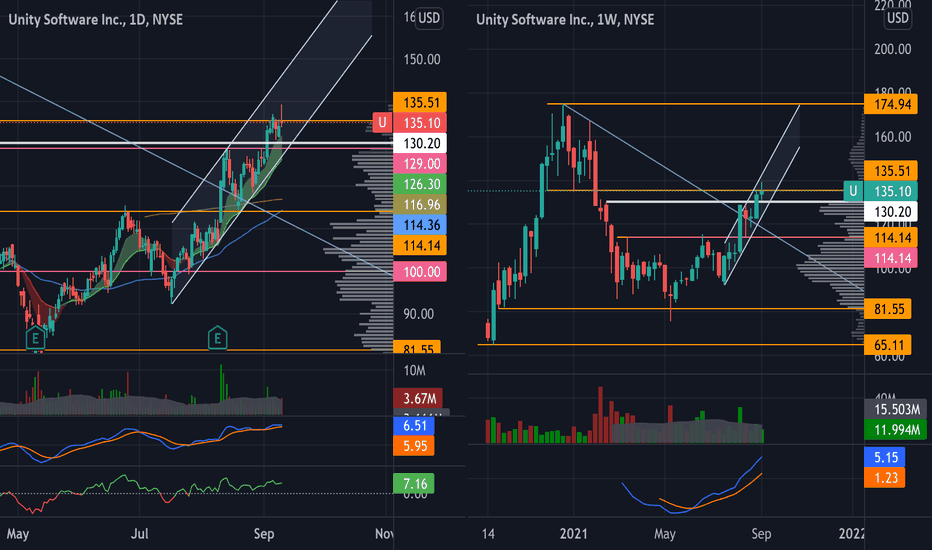932x550 pixels.
Task: Click the 3.67M volume label on daily chart
Action: (x=418, y=398)
